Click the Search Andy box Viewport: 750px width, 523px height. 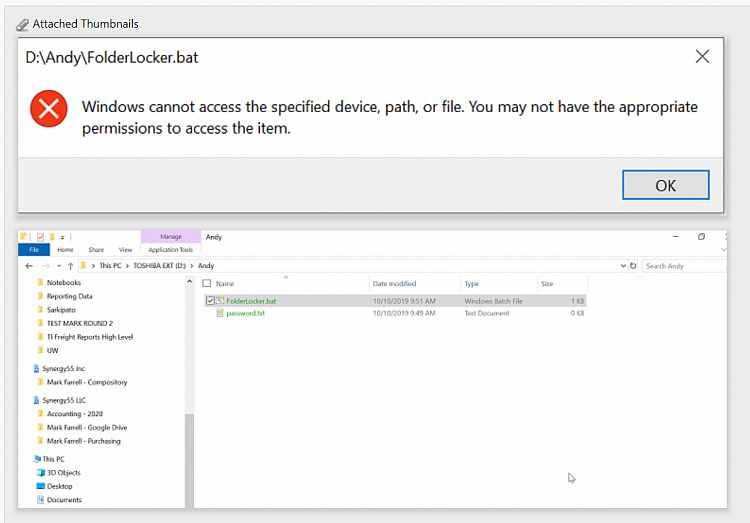[684, 266]
